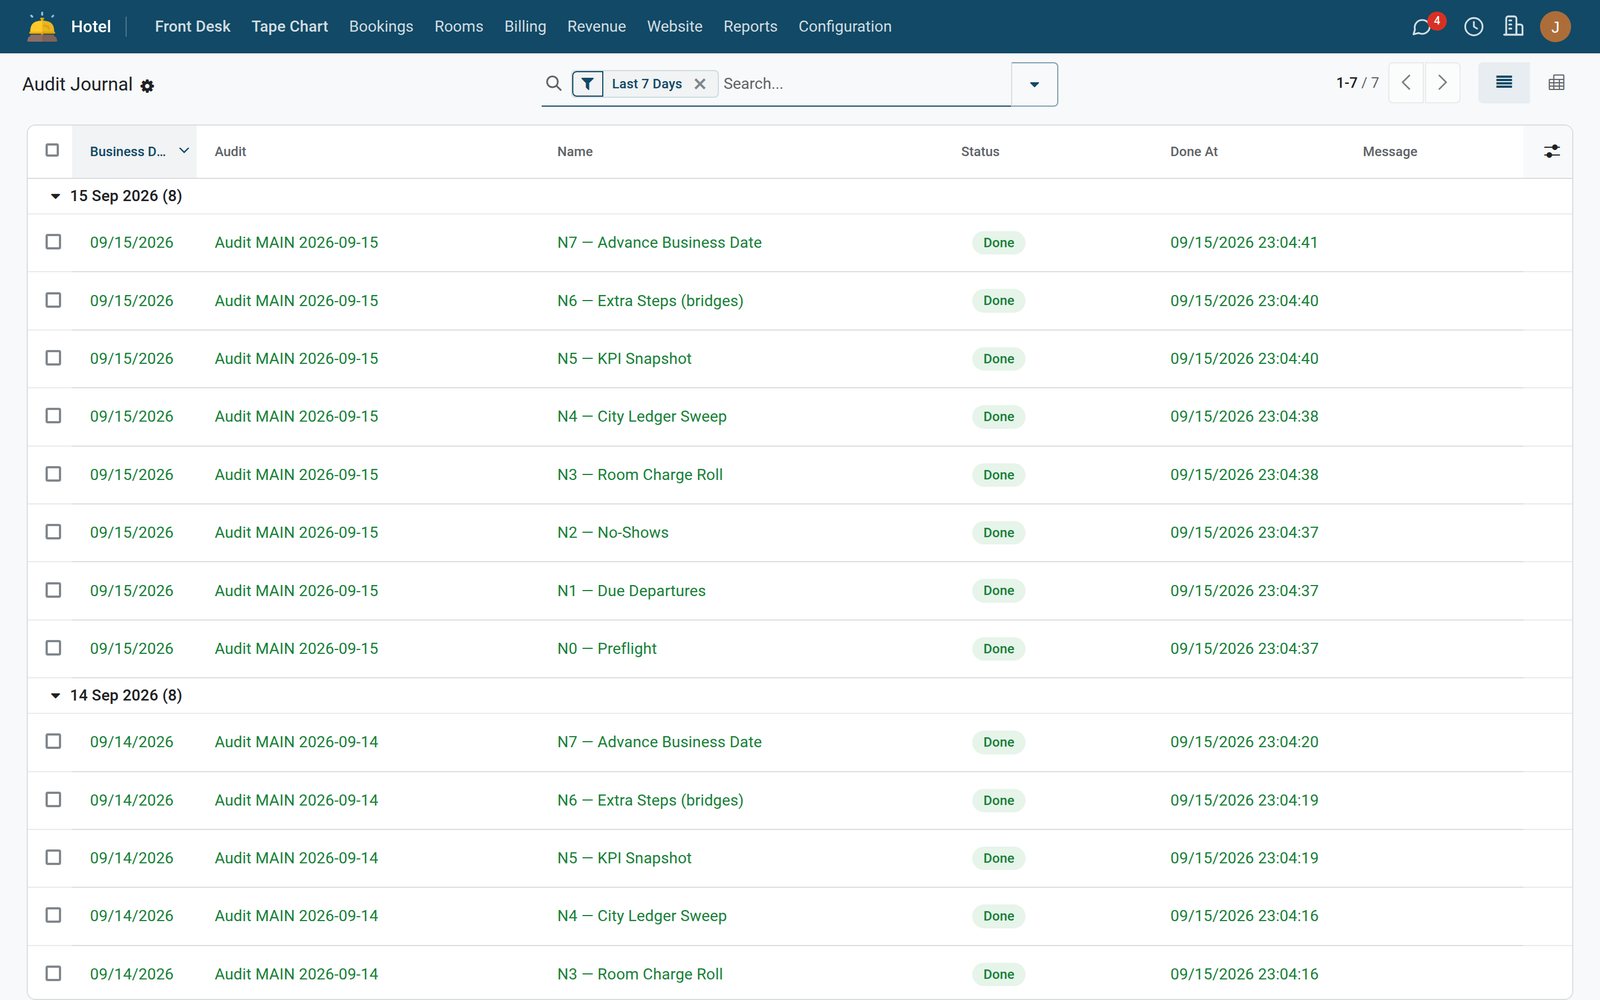Click the Audit column header
The width and height of the screenshot is (1600, 1000).
pyautogui.click(x=230, y=152)
